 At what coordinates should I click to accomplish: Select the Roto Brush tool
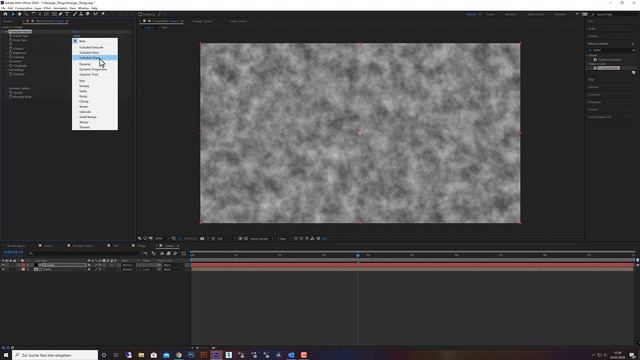[96, 14]
